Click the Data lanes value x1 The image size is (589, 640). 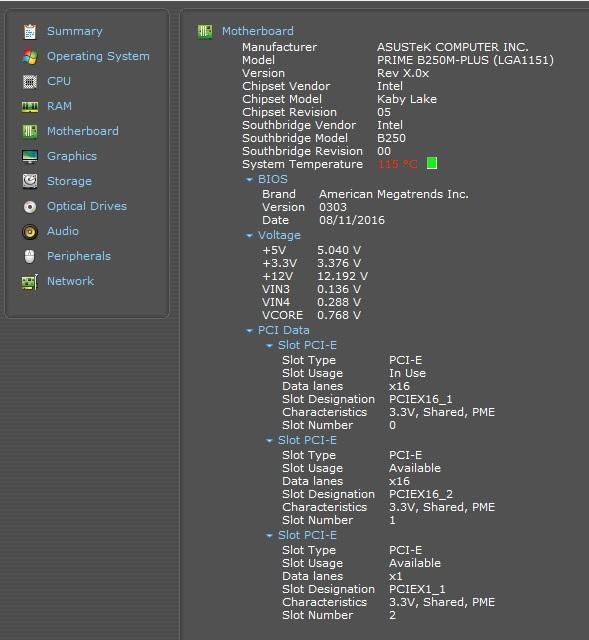point(396,576)
